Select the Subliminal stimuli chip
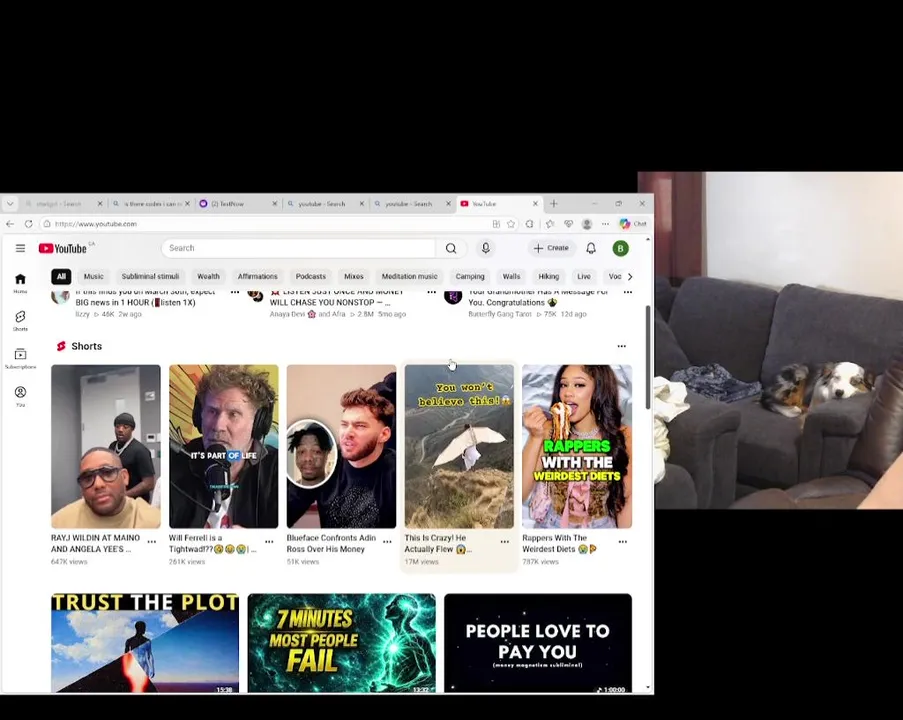This screenshot has width=903, height=720. 150,276
